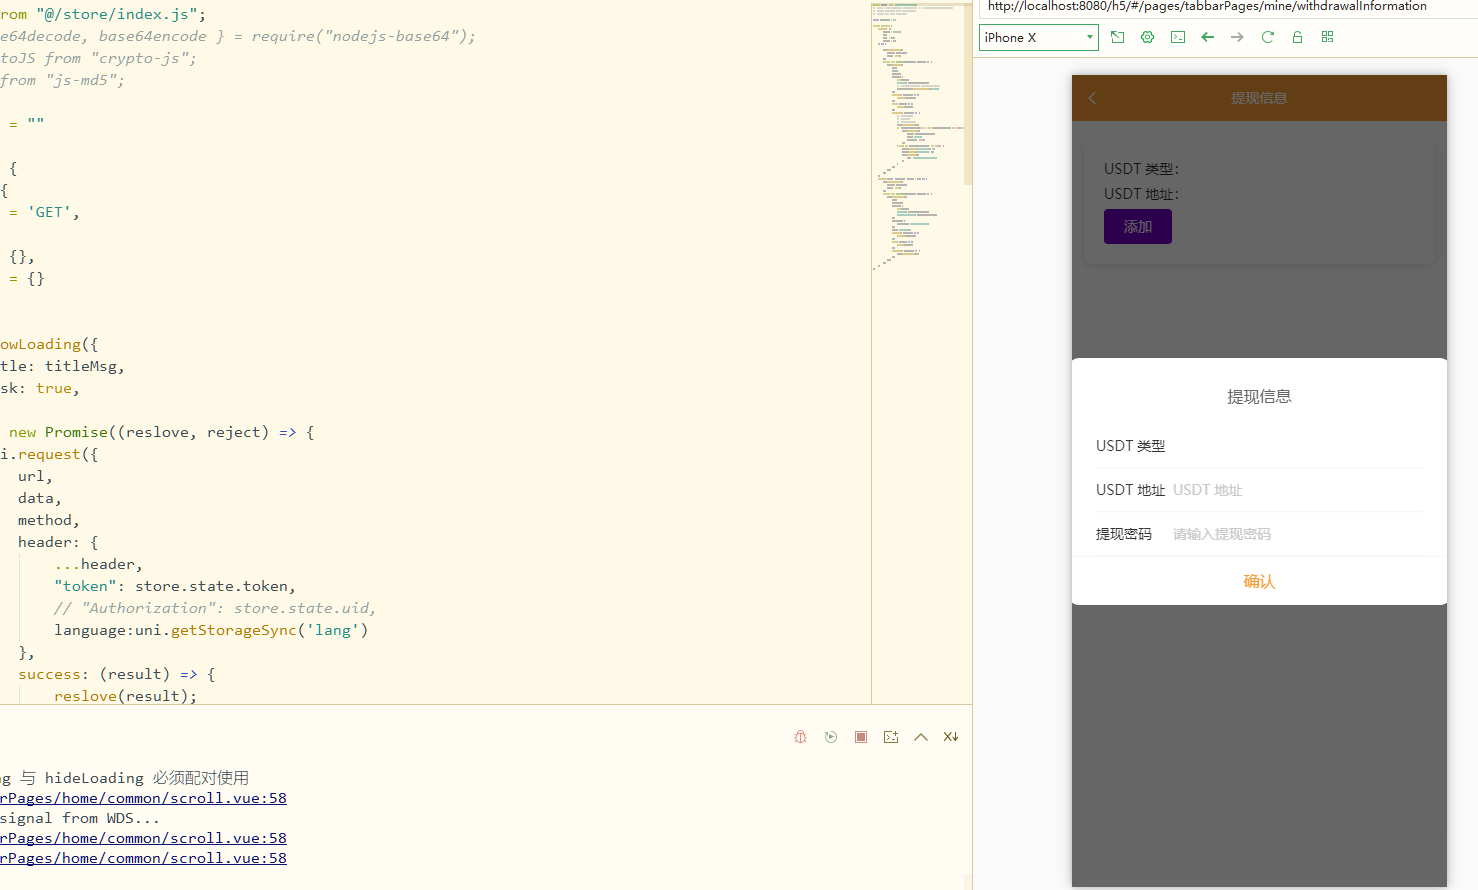
Task: Go back using the green left arrow
Action: [1208, 37]
